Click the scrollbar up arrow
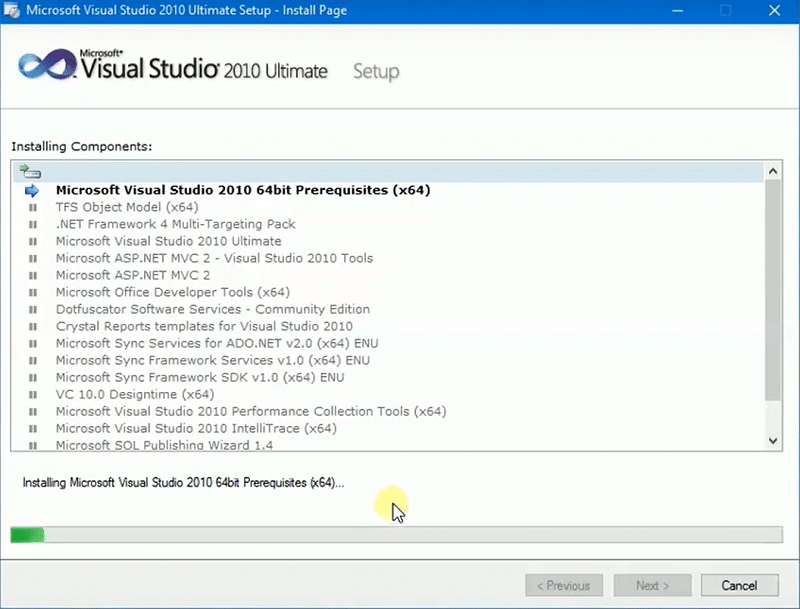800x609 pixels. click(773, 170)
